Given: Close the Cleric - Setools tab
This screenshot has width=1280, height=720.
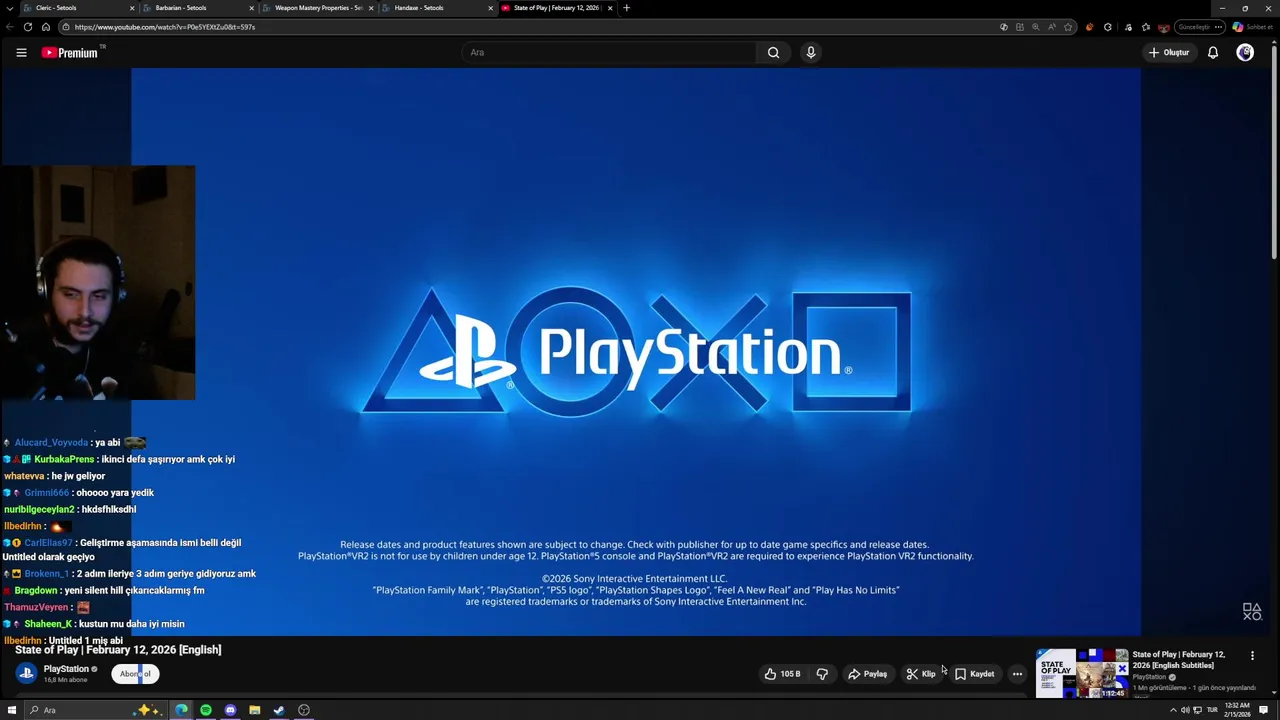Looking at the screenshot, I should [132, 8].
